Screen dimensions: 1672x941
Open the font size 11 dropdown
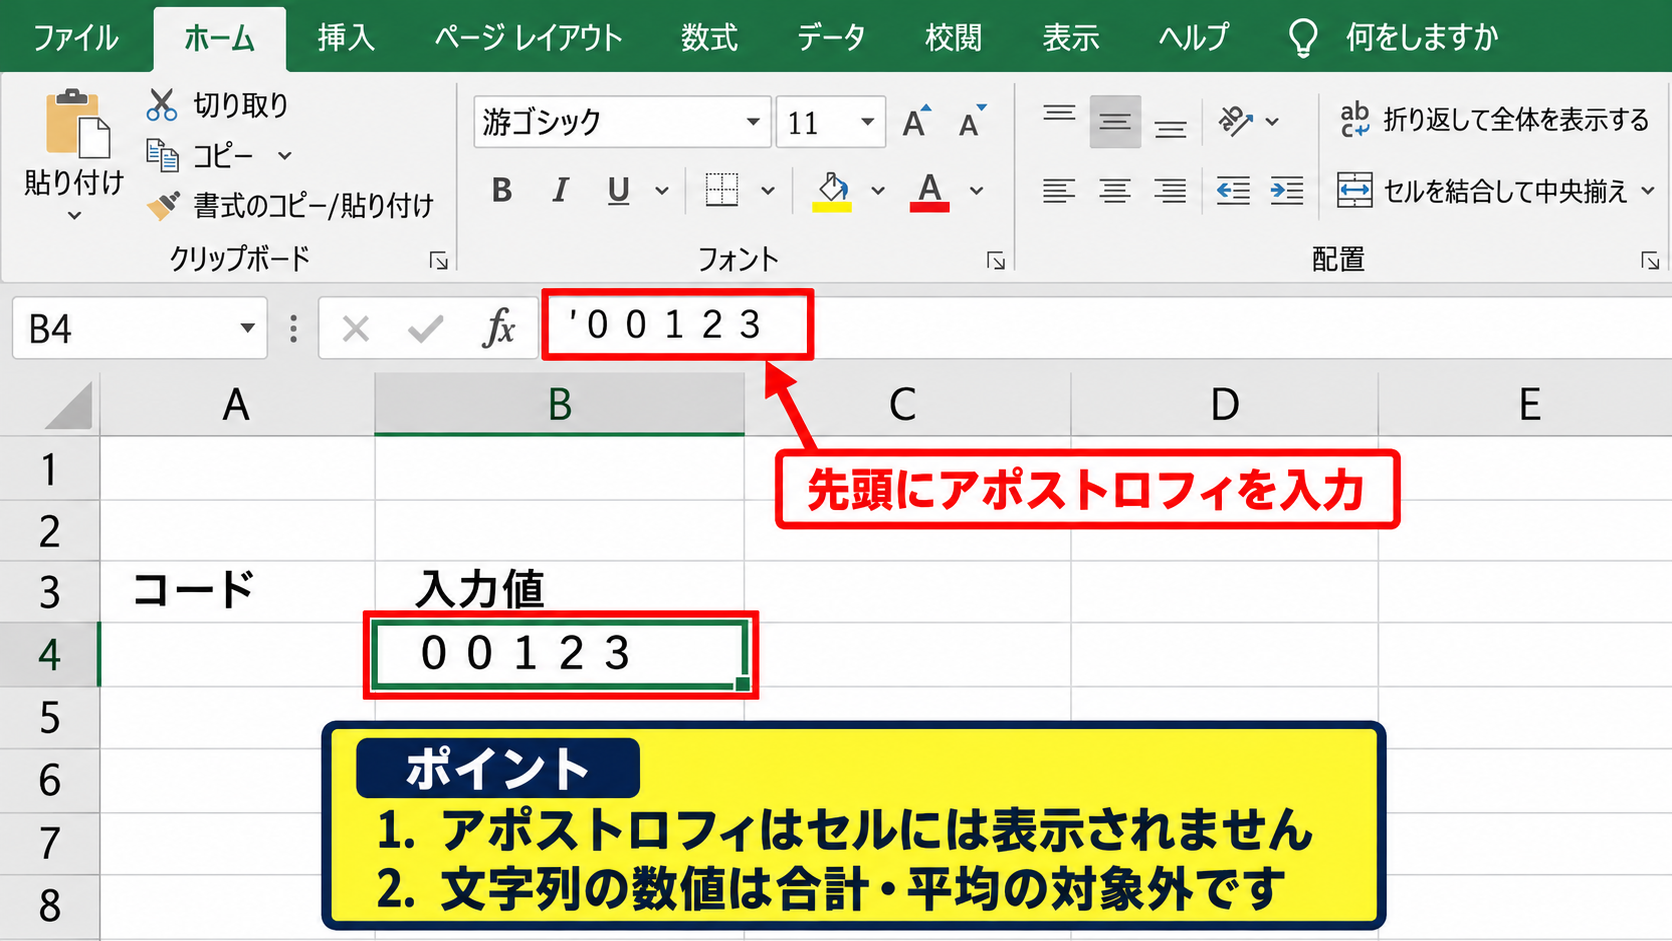(868, 122)
